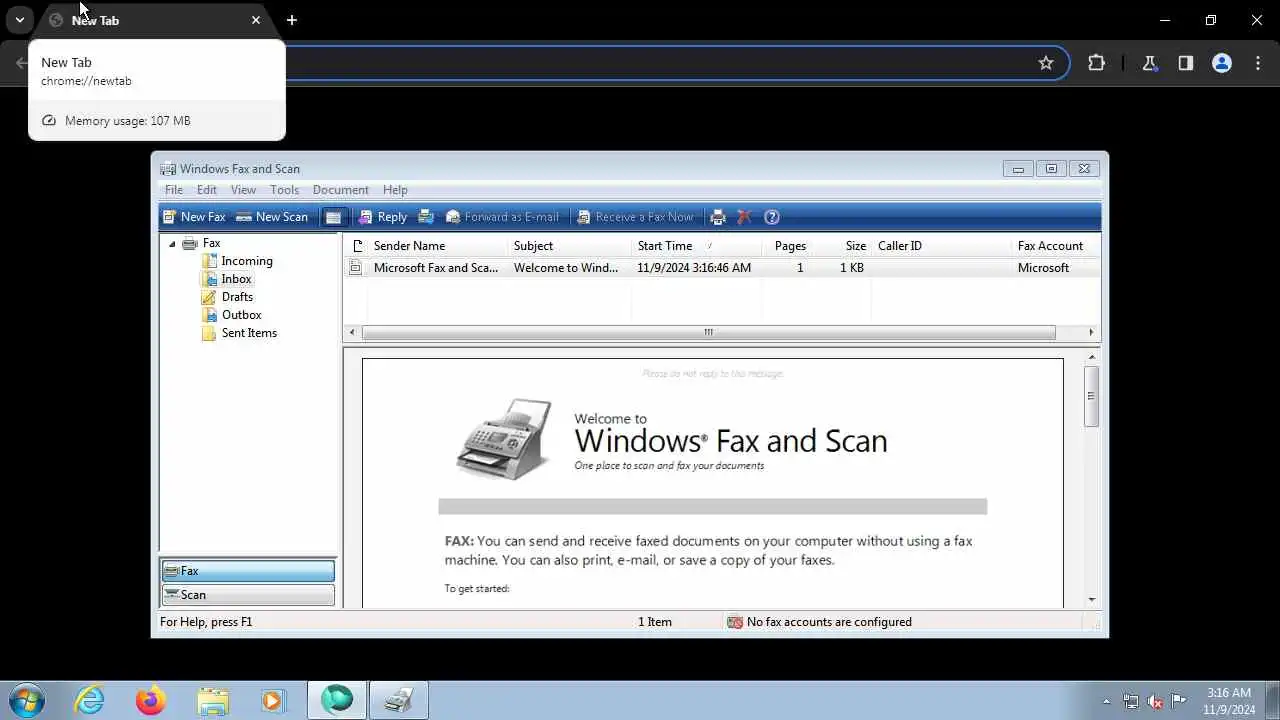The height and width of the screenshot is (720, 1280).
Task: Click 'Welcome to Wind...' subject cell
Action: coord(566,268)
